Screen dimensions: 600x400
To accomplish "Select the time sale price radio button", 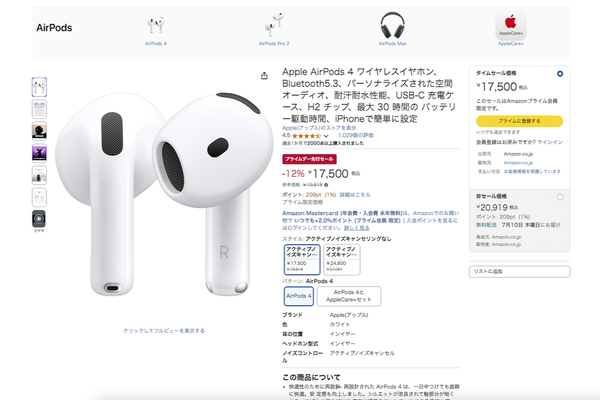I will coord(560,73).
